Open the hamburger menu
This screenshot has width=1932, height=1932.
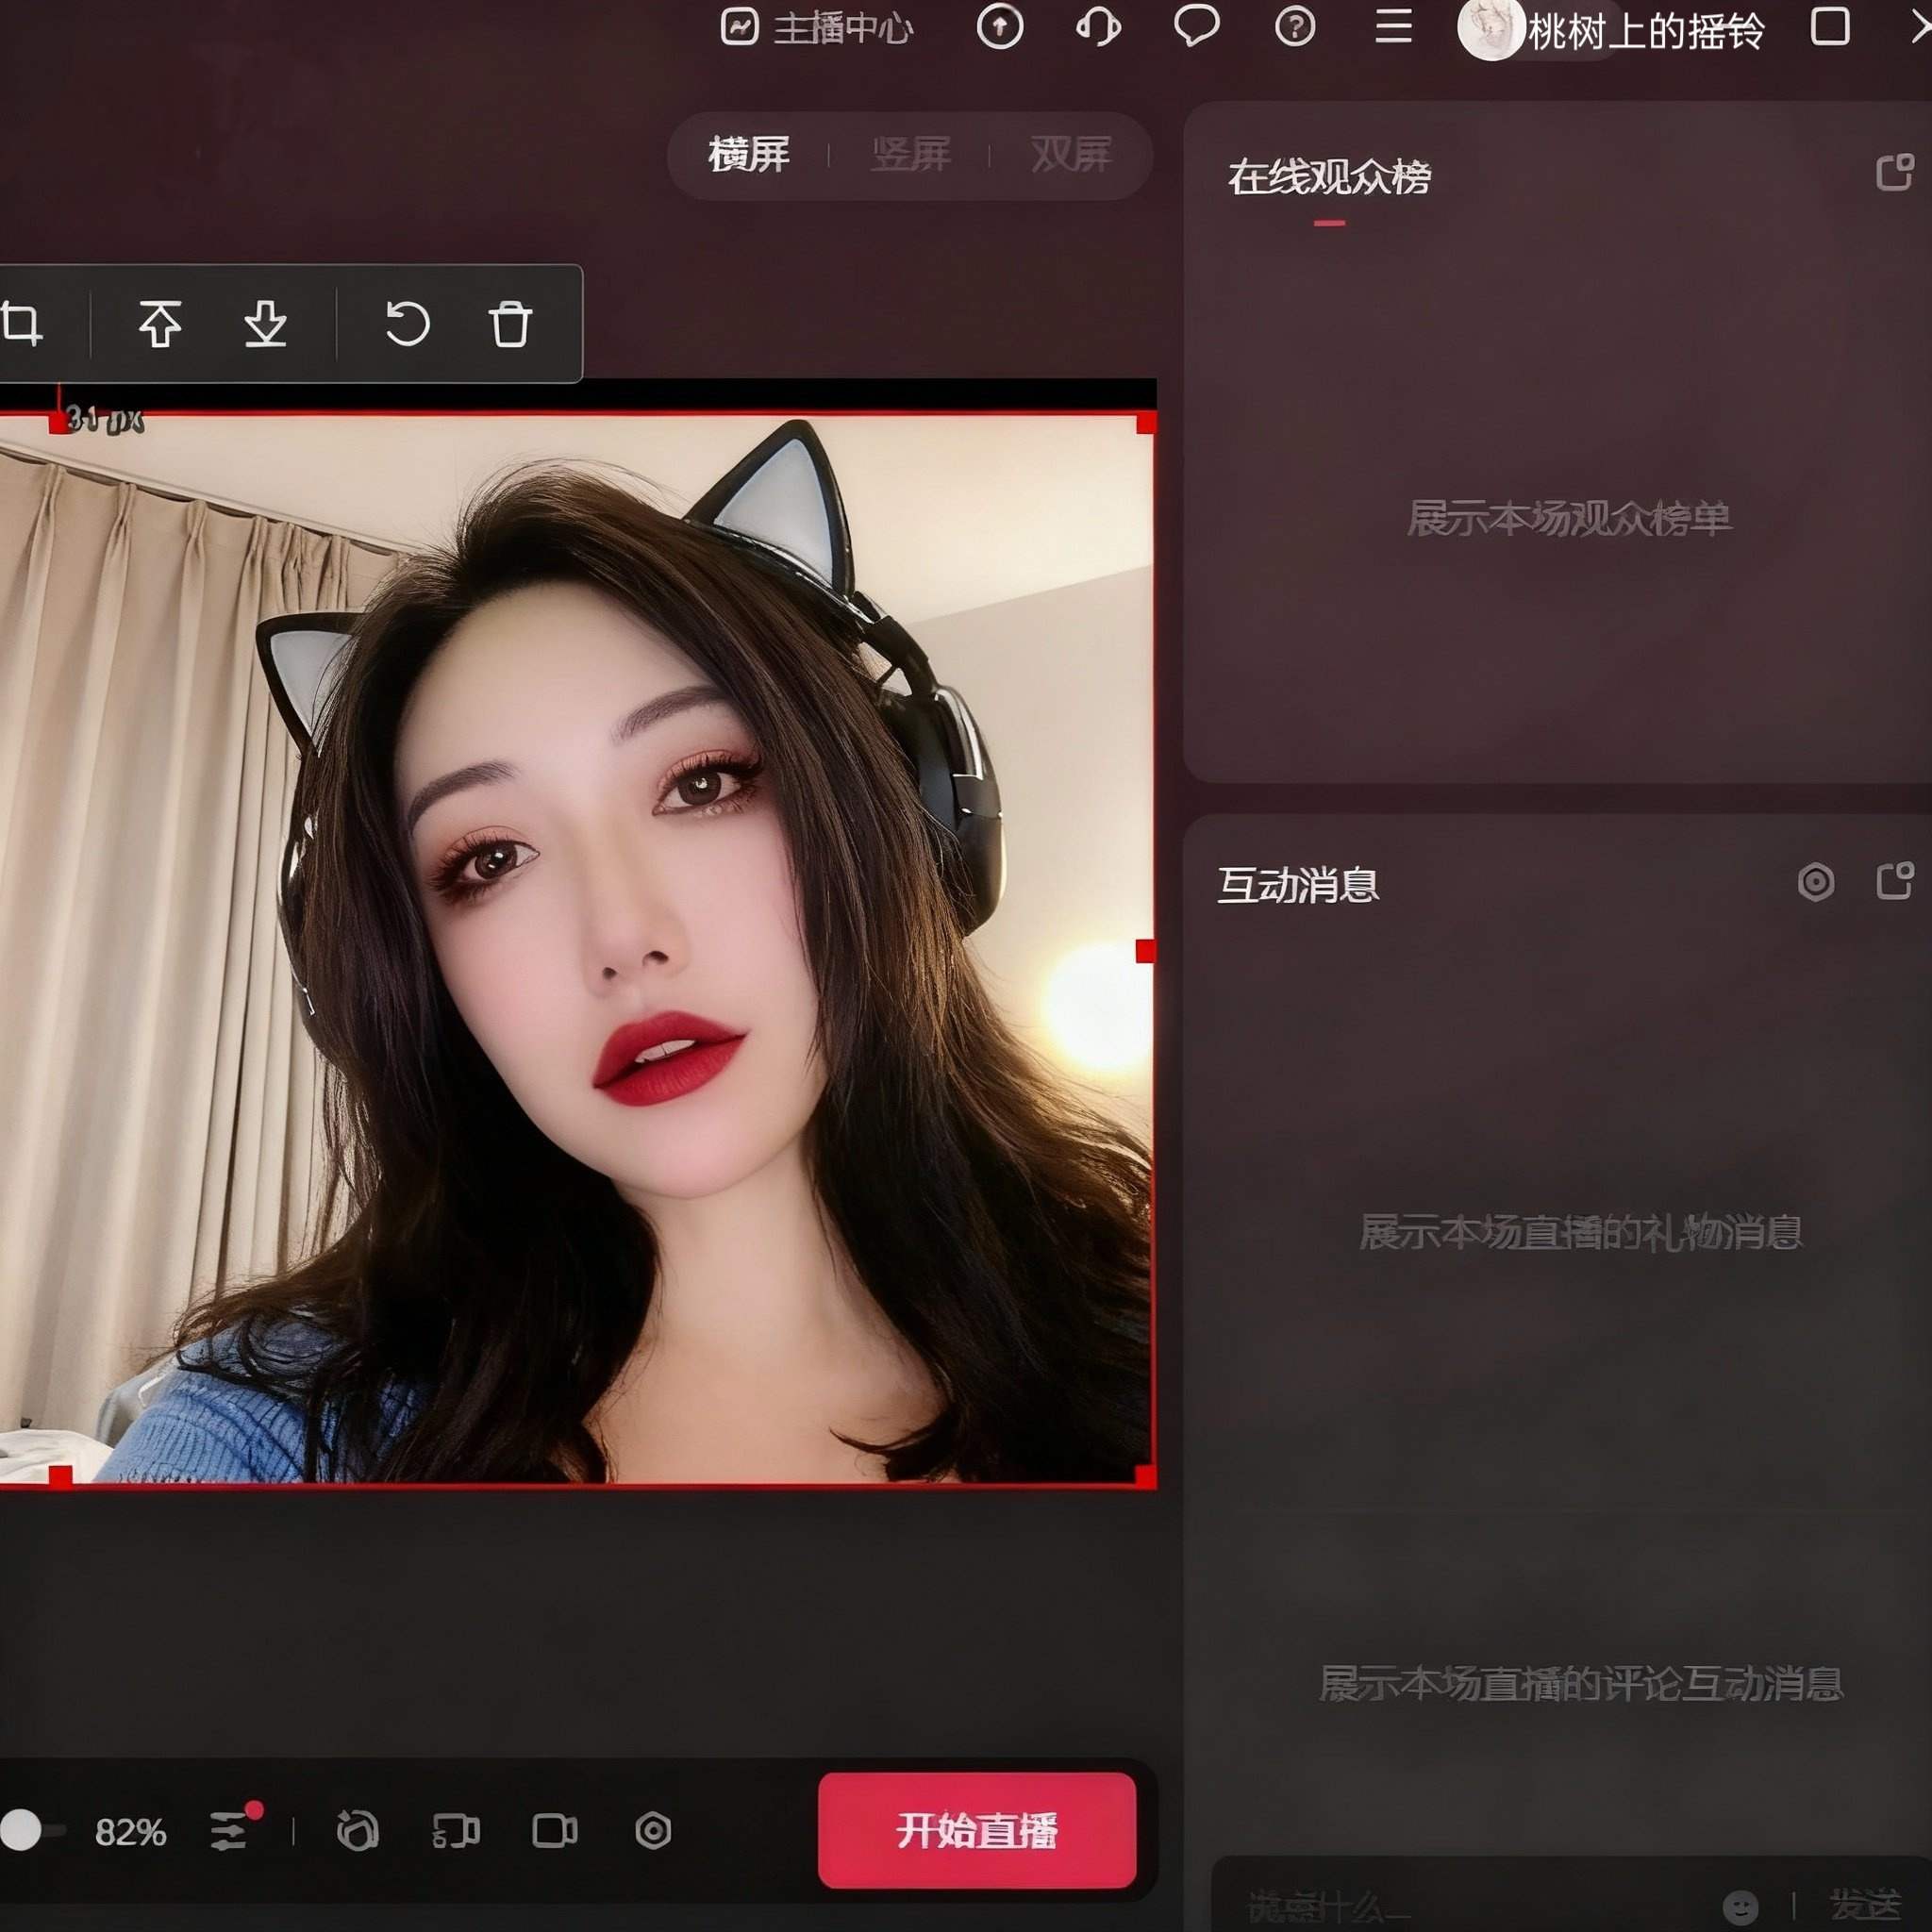pos(1393,27)
